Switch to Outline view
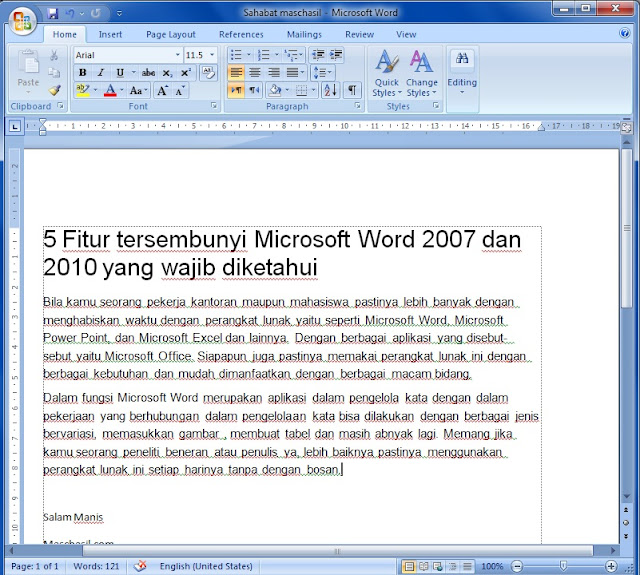Screen dimensions: 640x575 click(x=452, y=566)
